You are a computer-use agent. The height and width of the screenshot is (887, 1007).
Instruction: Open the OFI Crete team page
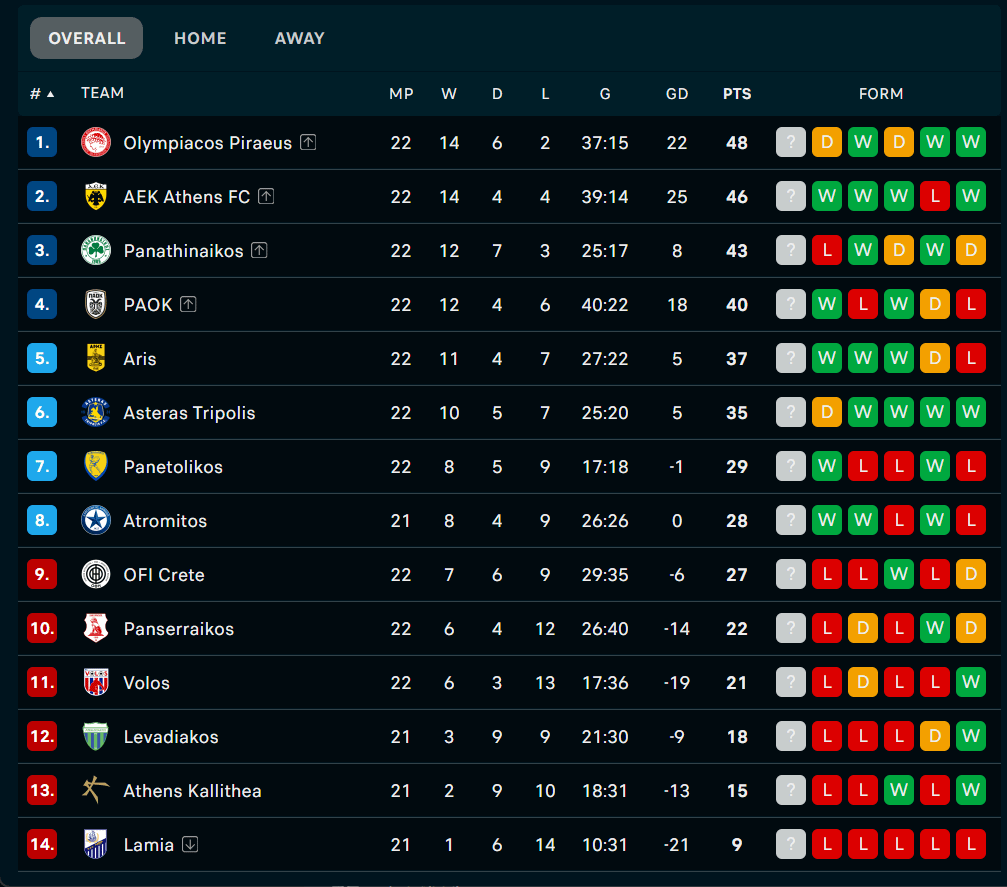pos(162,574)
